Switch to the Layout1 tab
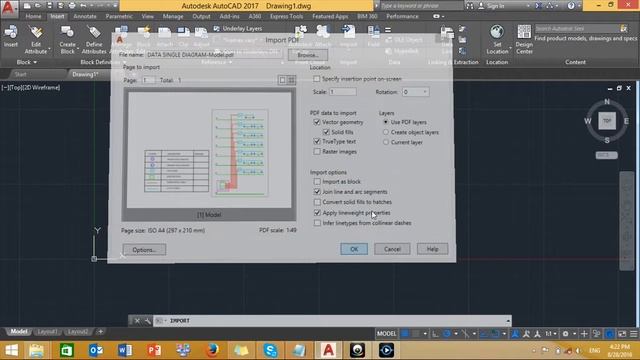Image resolution: width=640 pixels, height=360 pixels. click(47, 331)
